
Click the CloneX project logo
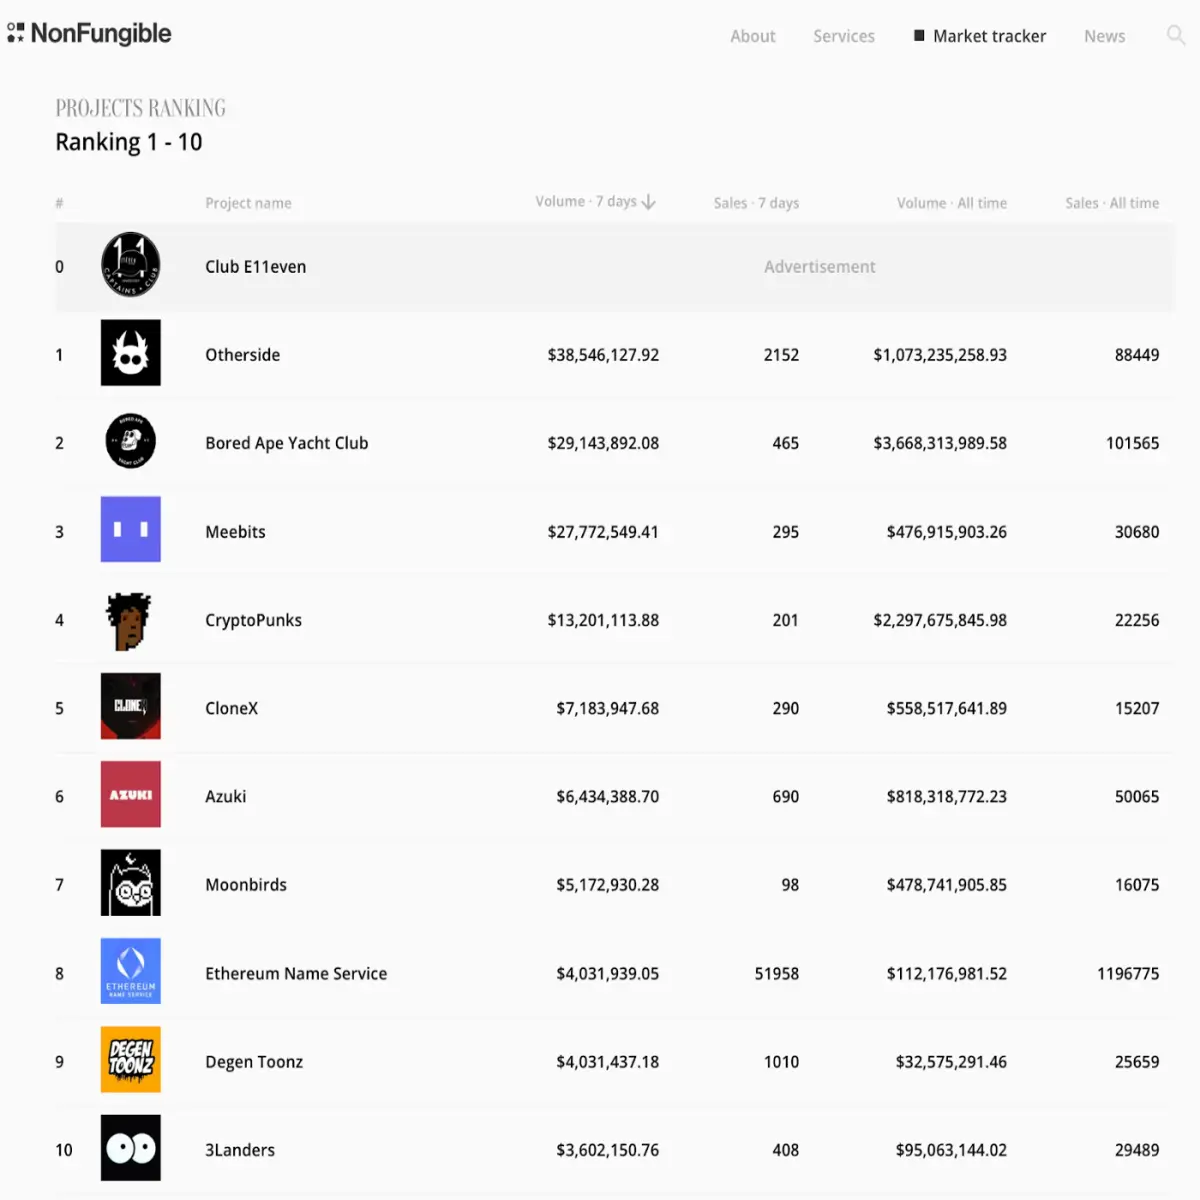pyautogui.click(x=131, y=706)
